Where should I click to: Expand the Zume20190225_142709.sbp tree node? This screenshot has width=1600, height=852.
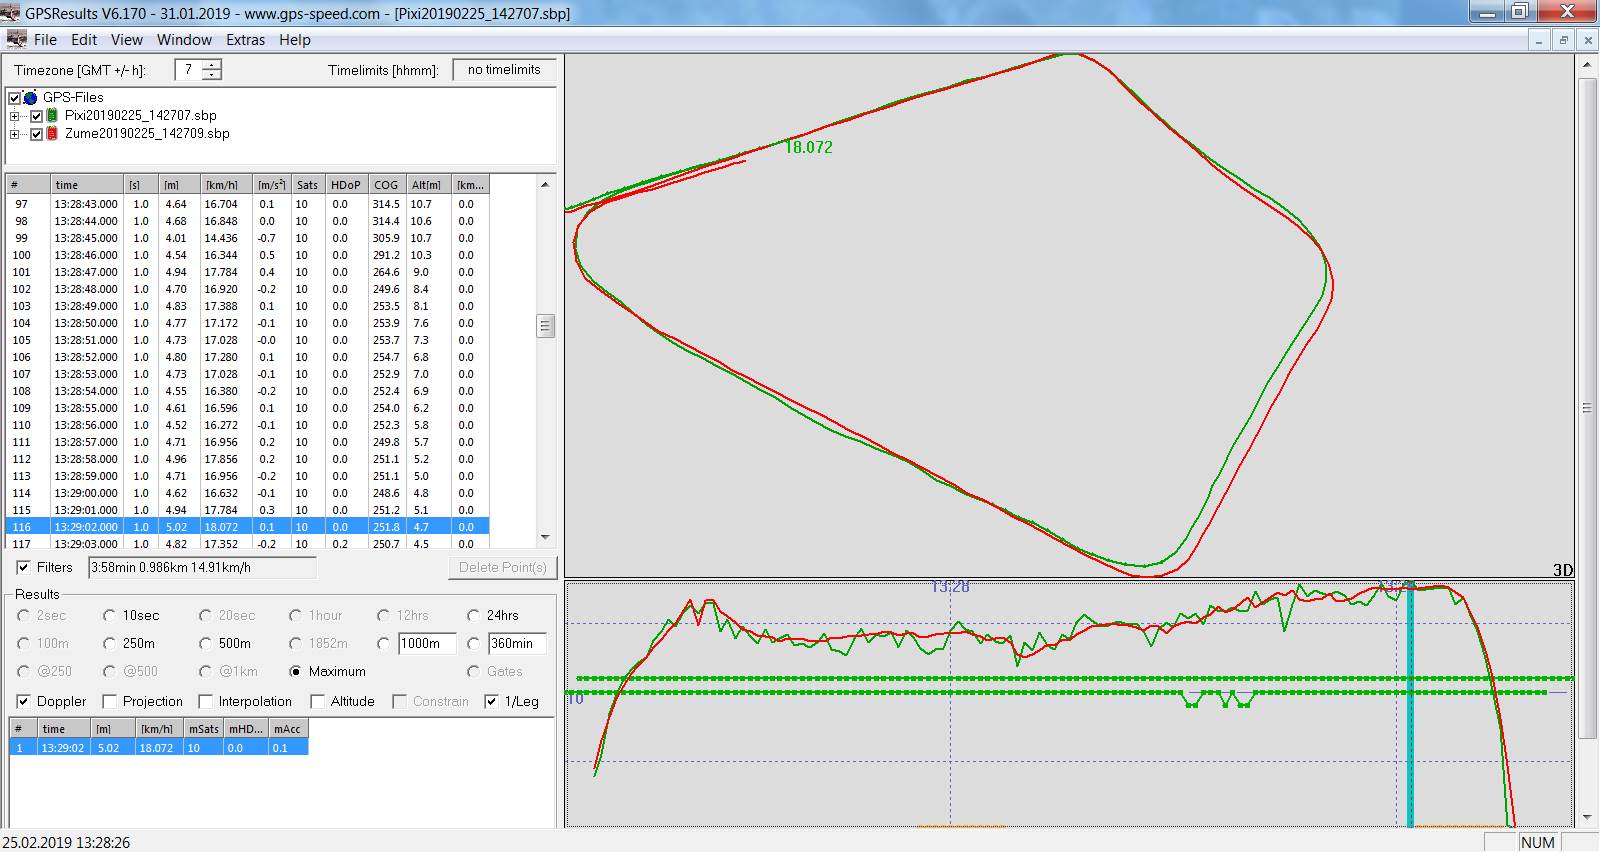15,133
